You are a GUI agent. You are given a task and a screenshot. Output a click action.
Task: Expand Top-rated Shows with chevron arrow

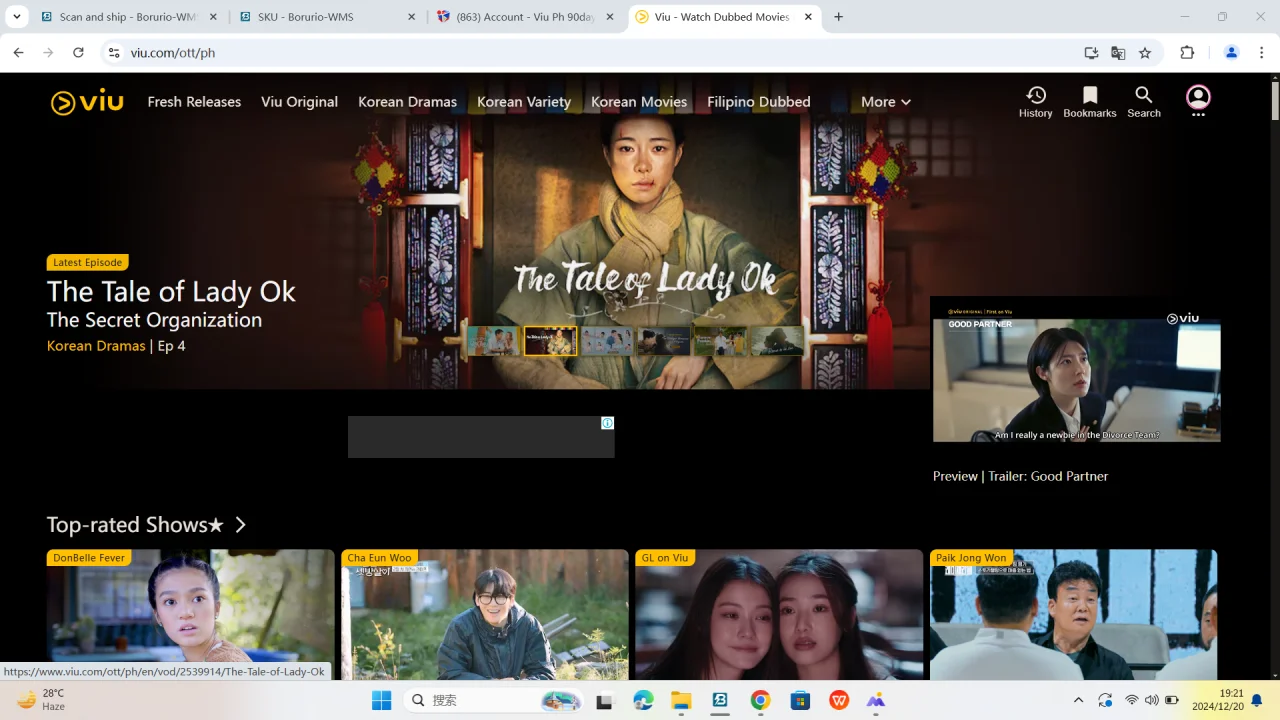tap(240, 525)
